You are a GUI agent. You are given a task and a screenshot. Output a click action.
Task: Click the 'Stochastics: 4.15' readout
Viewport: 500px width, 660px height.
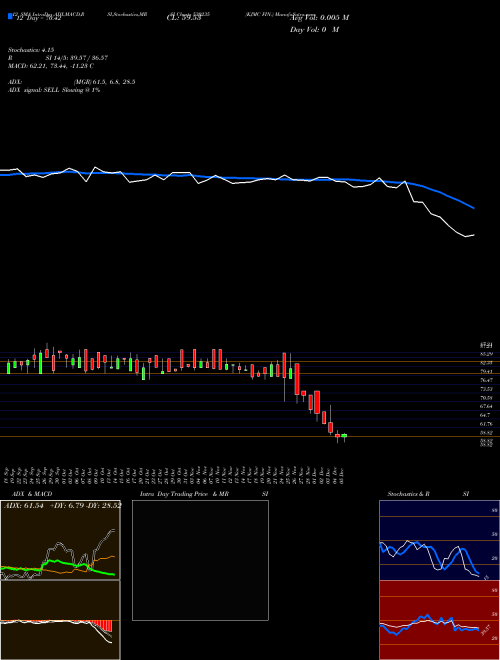(x=31, y=50)
